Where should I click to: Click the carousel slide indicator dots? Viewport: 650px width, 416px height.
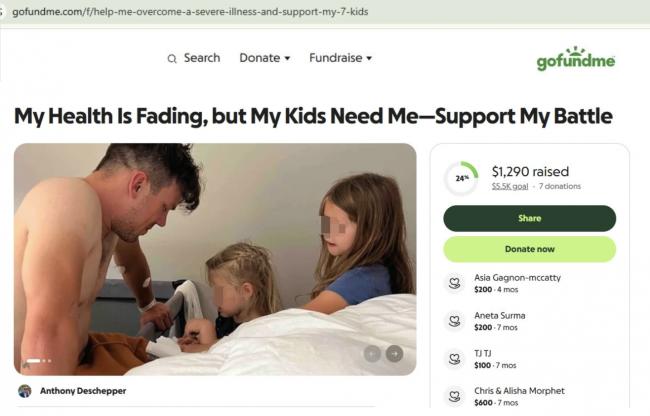(x=39, y=360)
